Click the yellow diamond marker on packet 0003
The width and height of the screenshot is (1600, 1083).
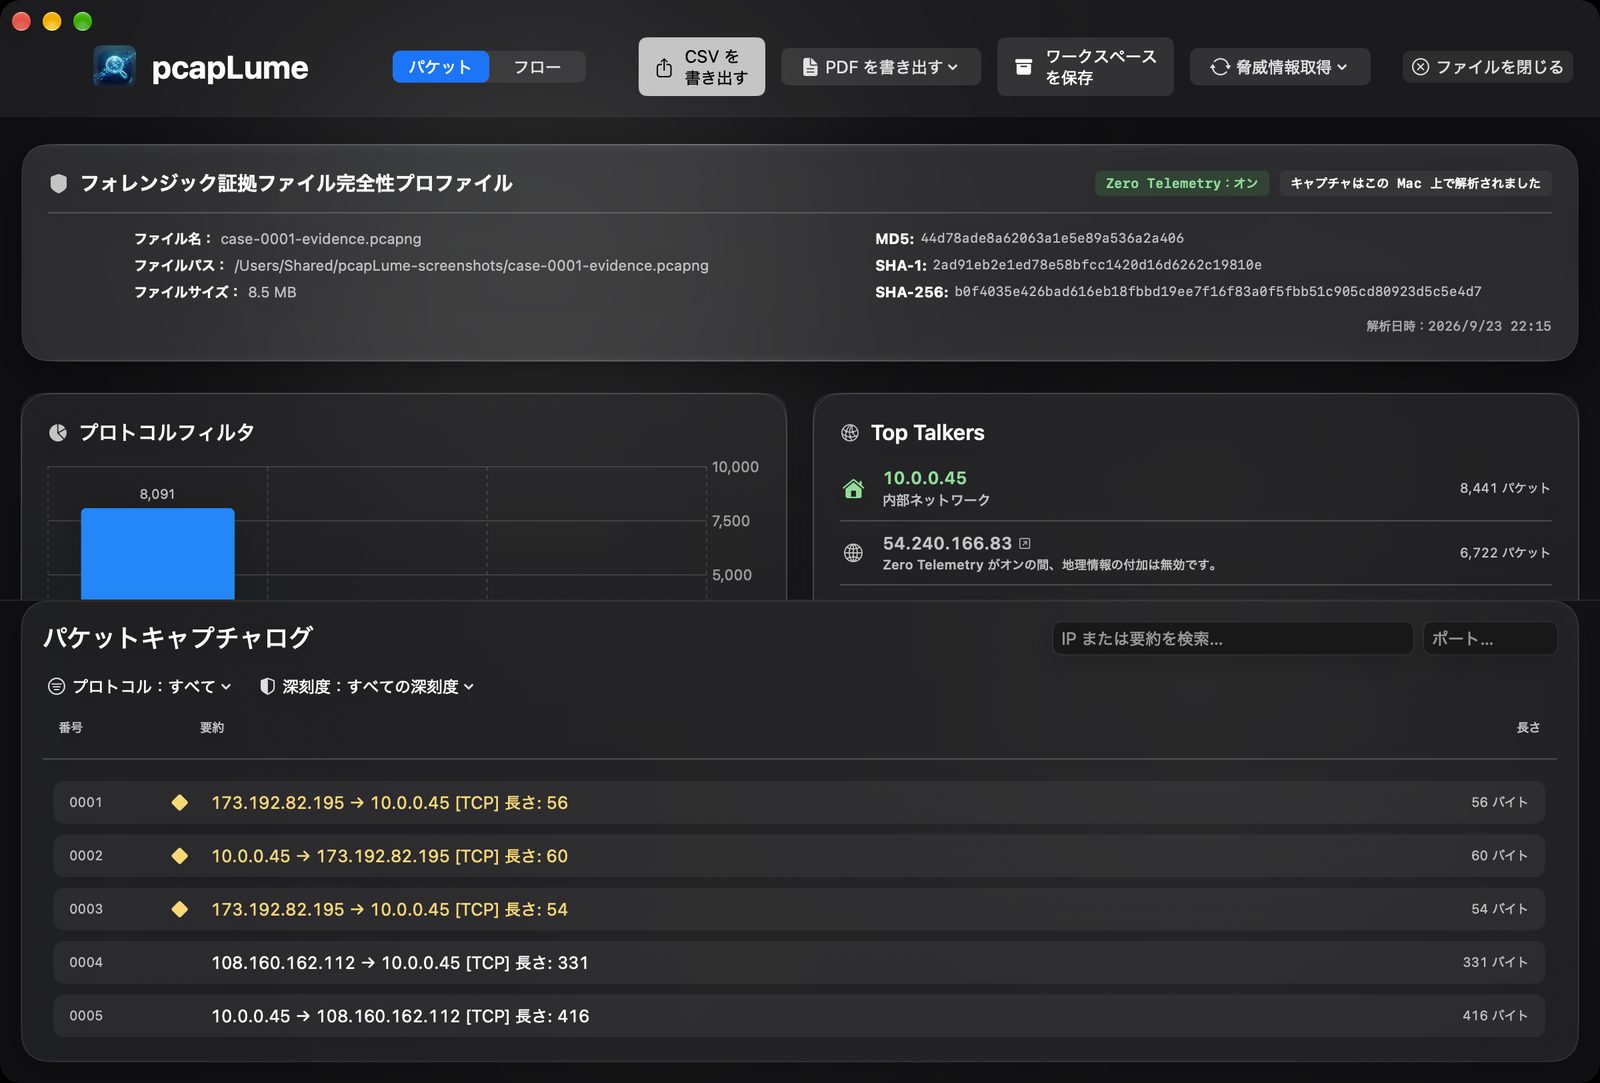(180, 909)
